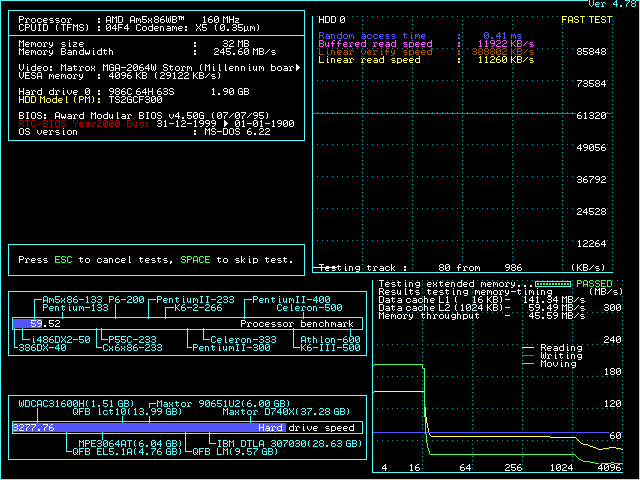Click the IBM DTLA 307030 drive label
This screenshot has width=640, height=480.
(x=272, y=441)
